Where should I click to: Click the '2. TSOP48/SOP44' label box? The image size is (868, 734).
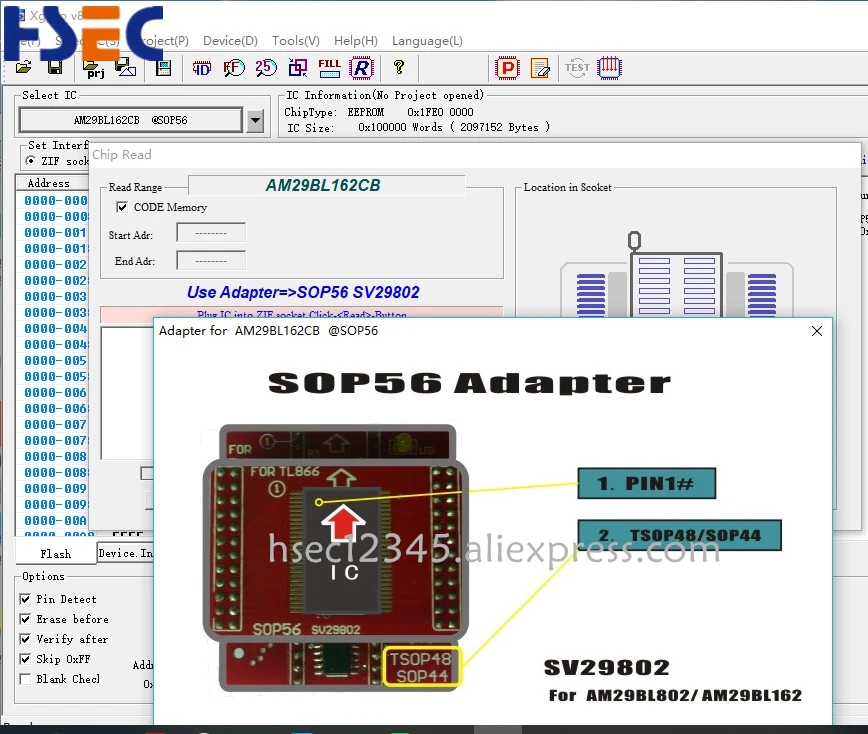coord(680,535)
